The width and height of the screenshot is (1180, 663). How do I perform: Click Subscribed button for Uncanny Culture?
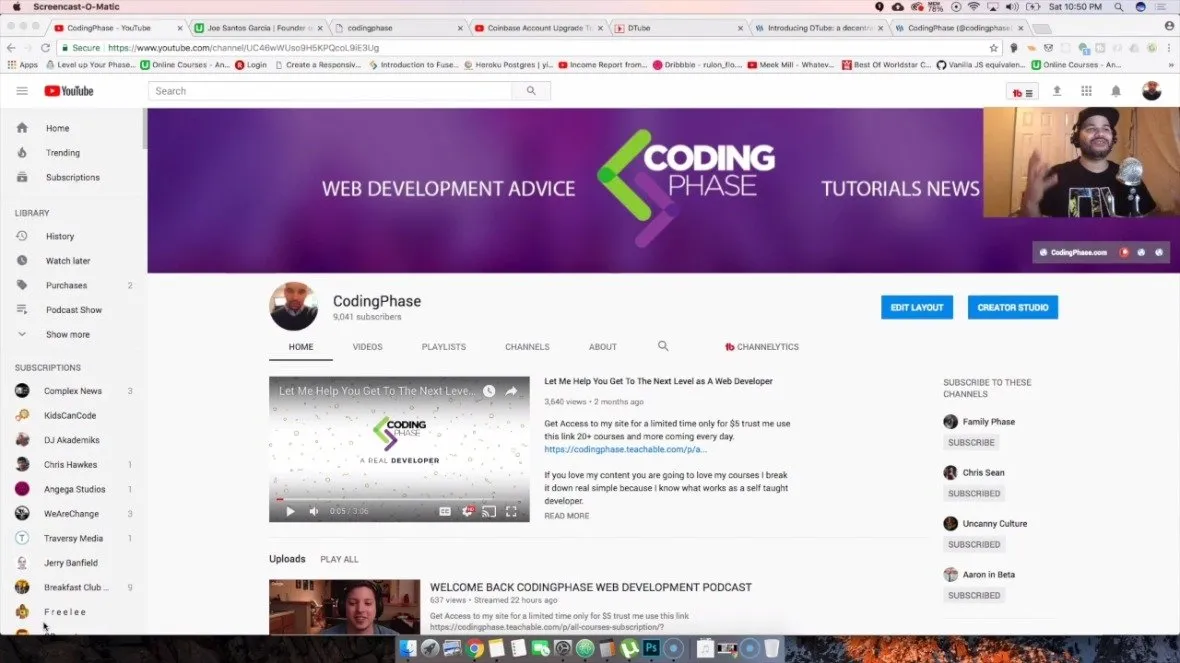point(974,545)
